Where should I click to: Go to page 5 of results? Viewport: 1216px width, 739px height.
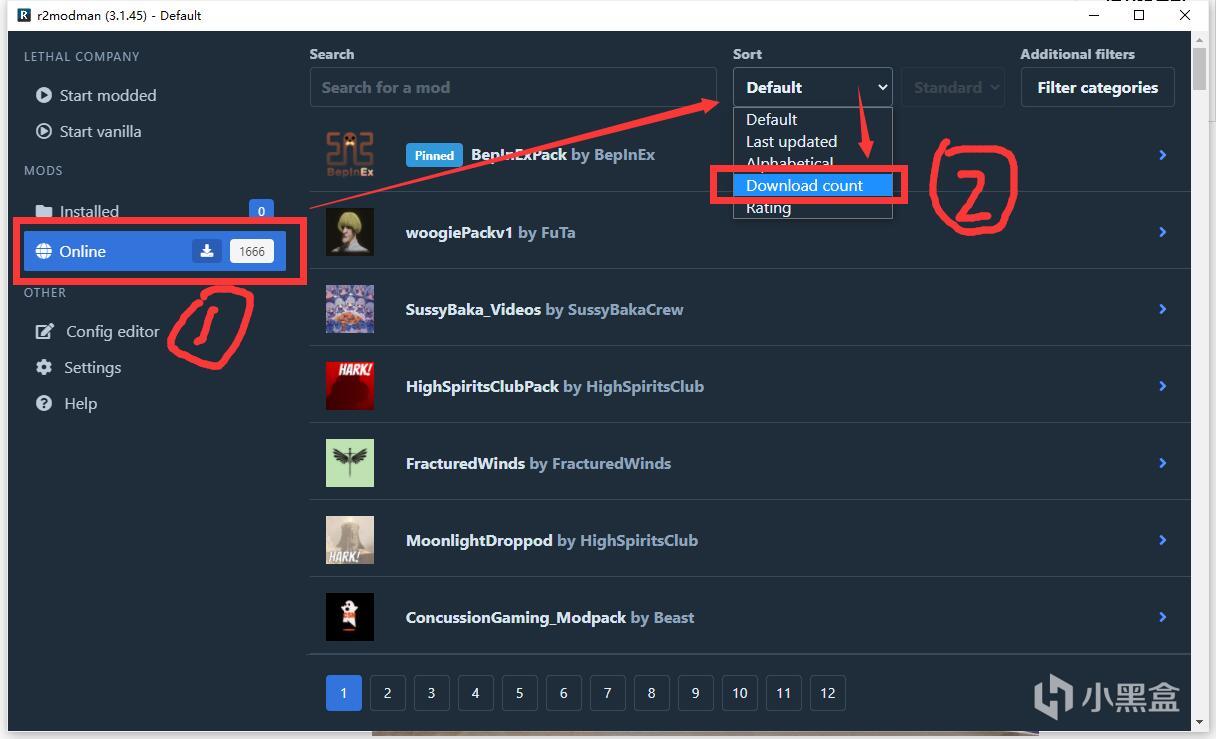tap(519, 692)
